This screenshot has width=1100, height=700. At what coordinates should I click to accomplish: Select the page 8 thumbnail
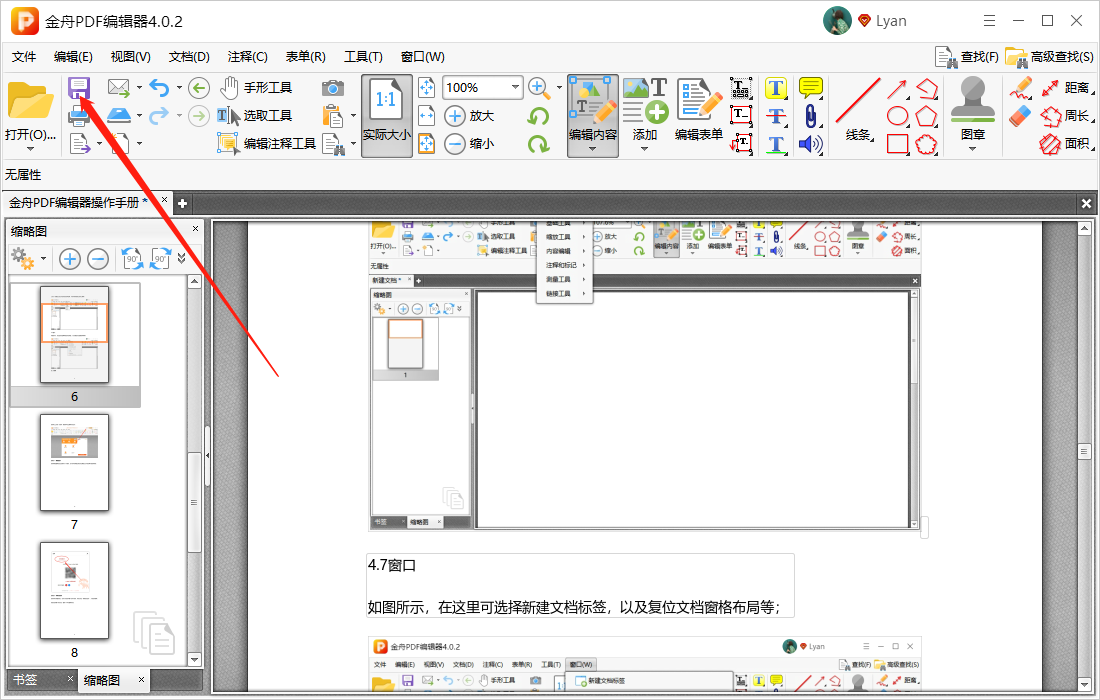click(74, 591)
